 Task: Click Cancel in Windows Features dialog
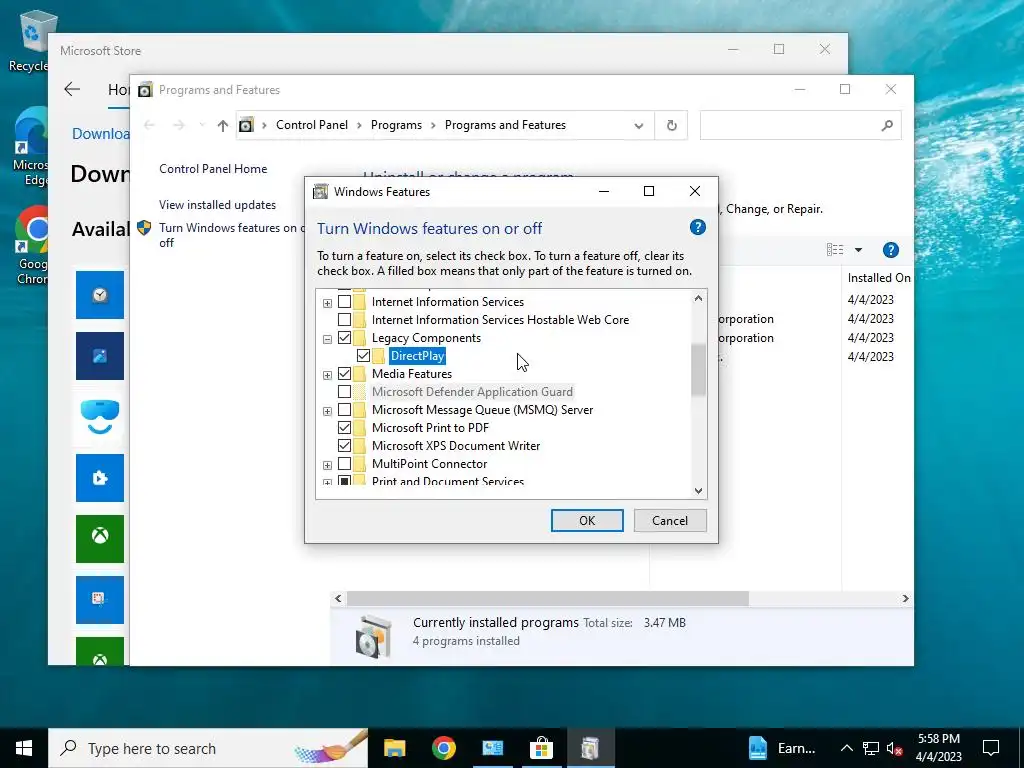[670, 520]
